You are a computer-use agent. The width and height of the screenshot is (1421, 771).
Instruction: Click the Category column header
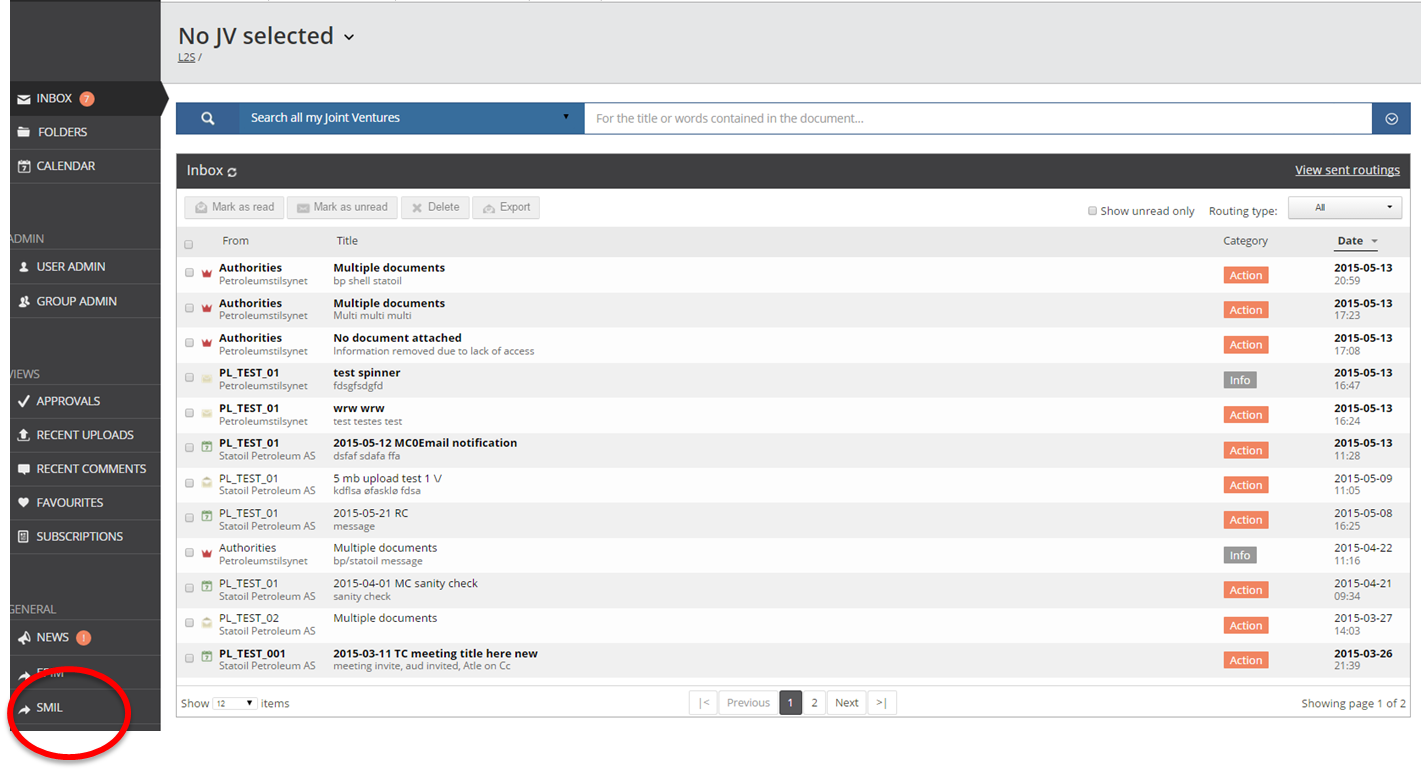point(1245,241)
